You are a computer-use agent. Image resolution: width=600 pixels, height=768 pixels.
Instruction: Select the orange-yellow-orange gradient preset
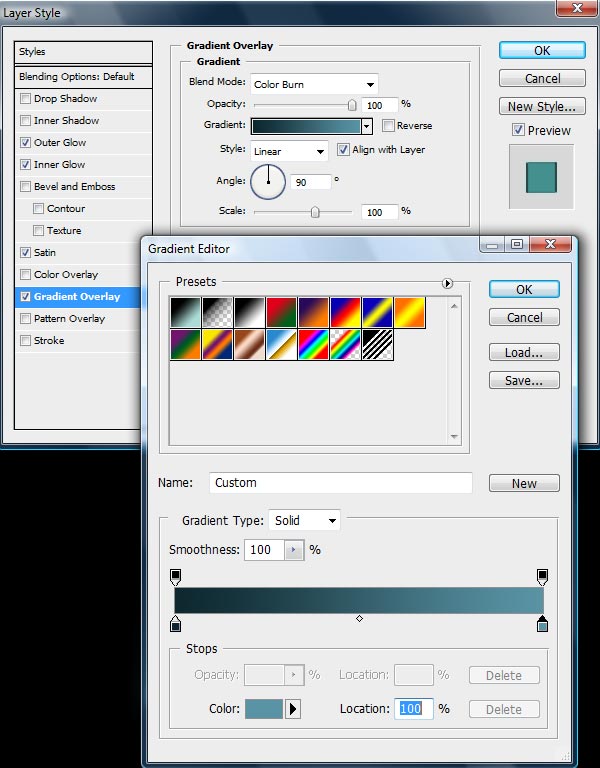click(x=410, y=312)
